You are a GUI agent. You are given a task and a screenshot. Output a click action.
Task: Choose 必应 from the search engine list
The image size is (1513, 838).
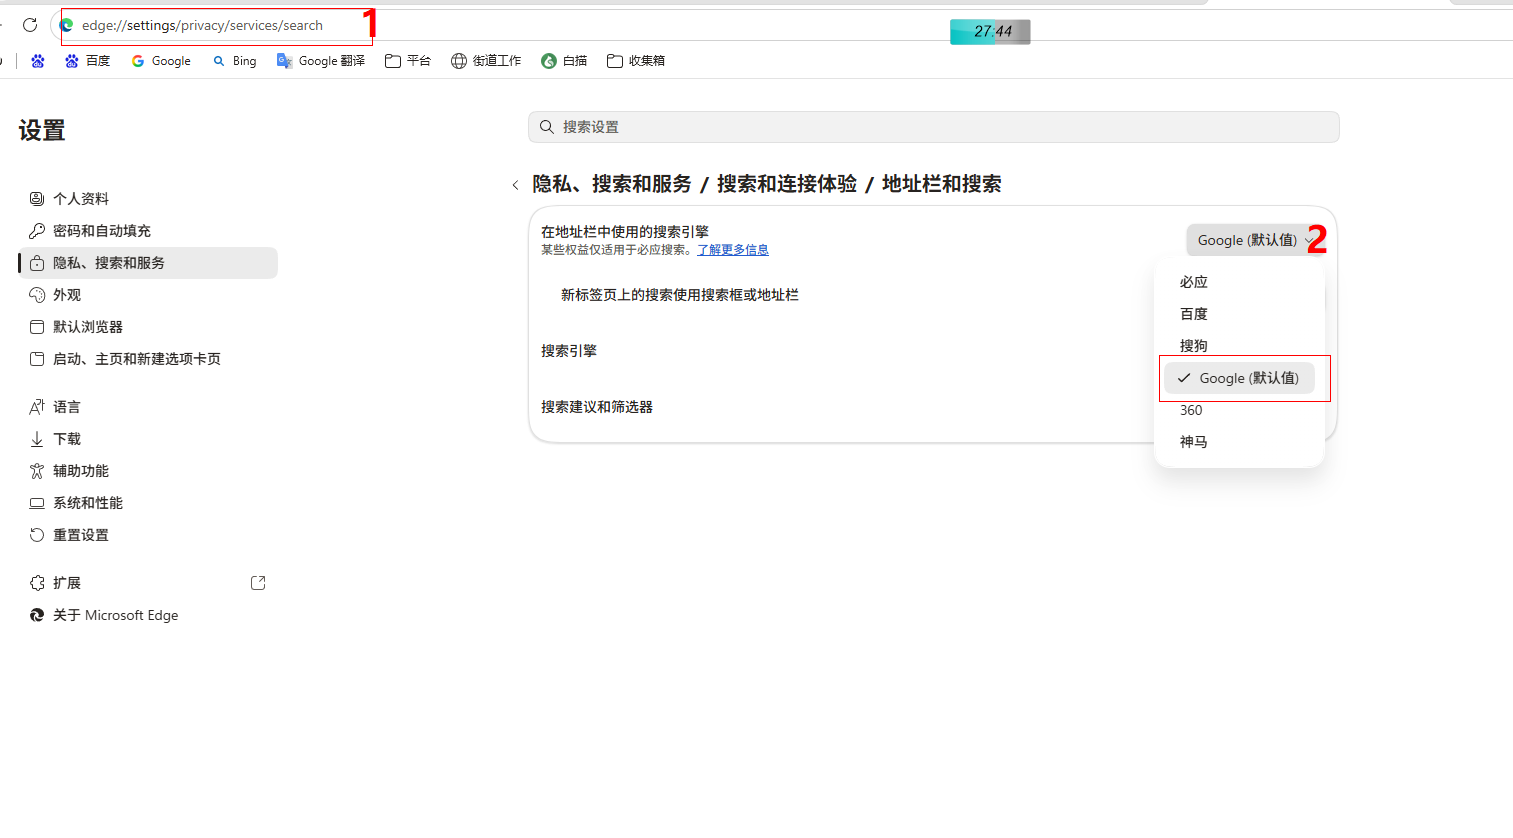click(x=1240, y=282)
